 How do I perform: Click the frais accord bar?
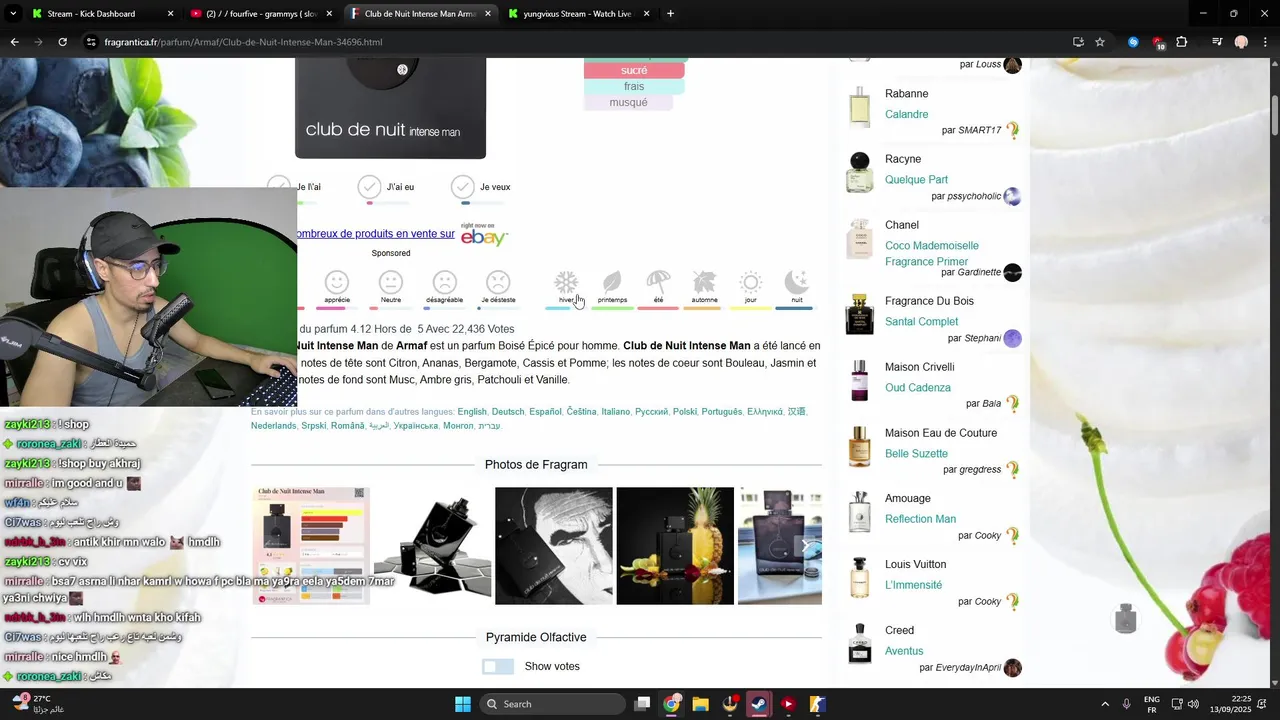pyautogui.click(x=634, y=87)
